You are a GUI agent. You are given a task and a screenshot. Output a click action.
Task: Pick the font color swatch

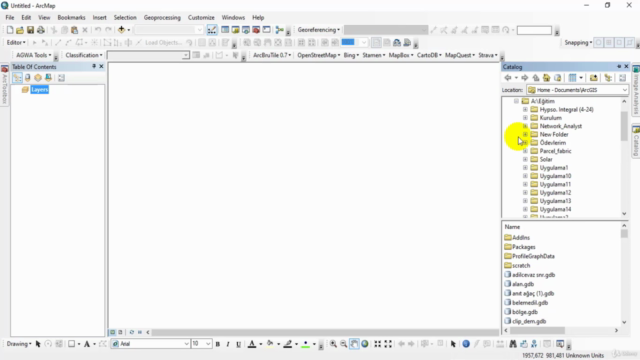tap(252, 344)
